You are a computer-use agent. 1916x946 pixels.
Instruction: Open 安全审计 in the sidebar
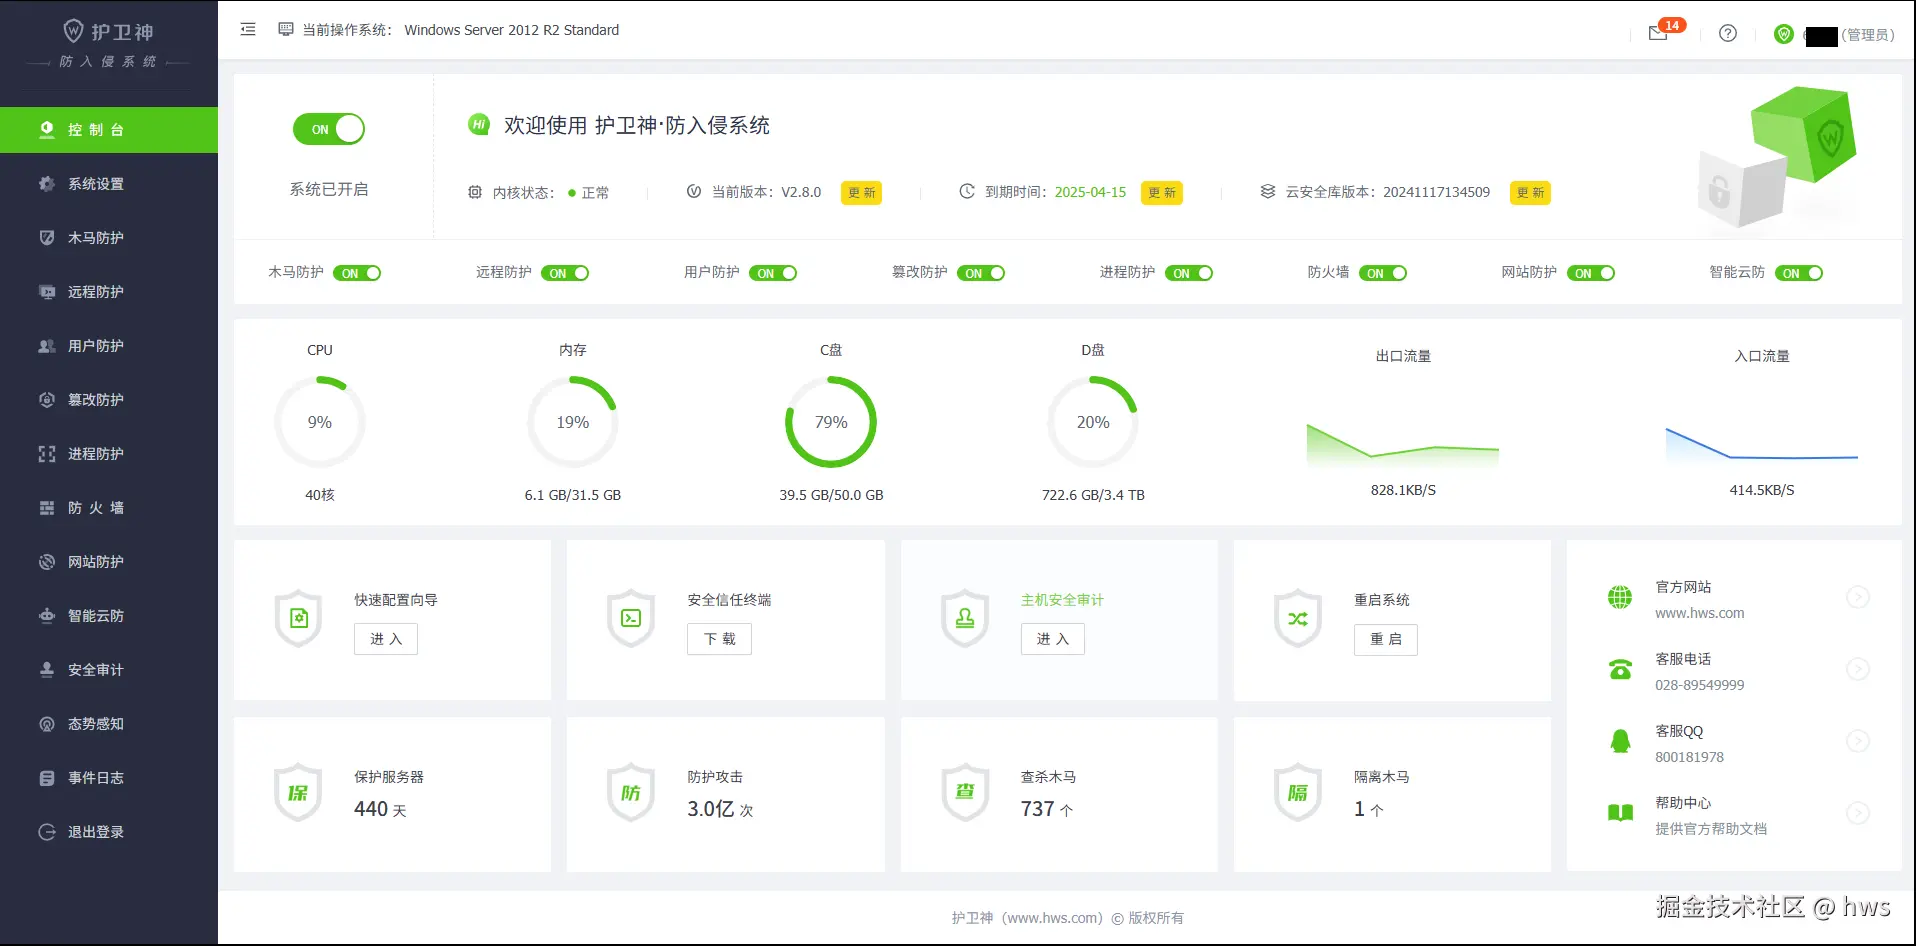[x=109, y=670]
